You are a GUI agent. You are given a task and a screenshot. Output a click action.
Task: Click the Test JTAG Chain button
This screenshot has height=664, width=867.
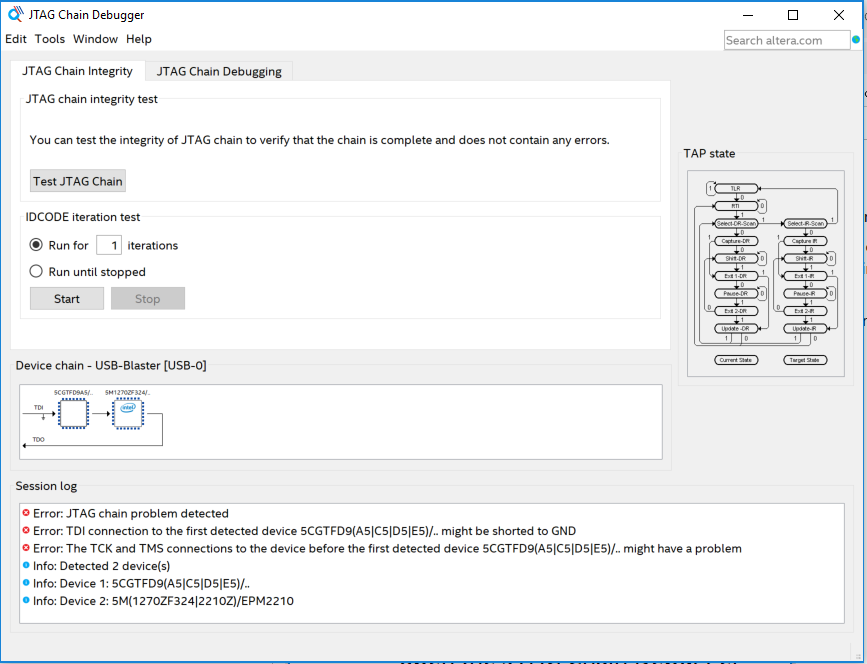(x=78, y=181)
